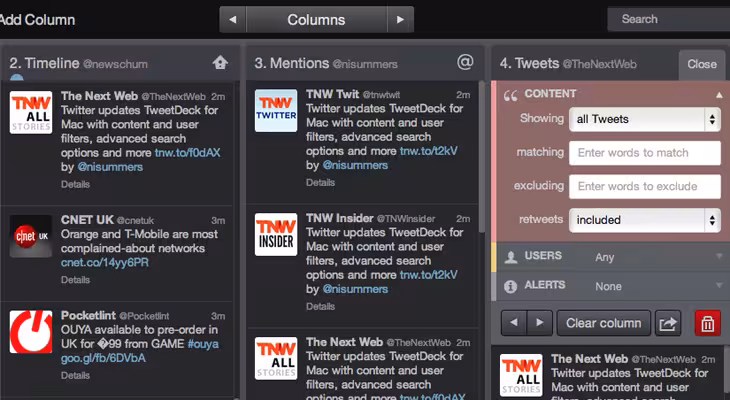730x400 pixels.
Task: Open TNW Insider avatar in Mentions
Action: coord(276,235)
